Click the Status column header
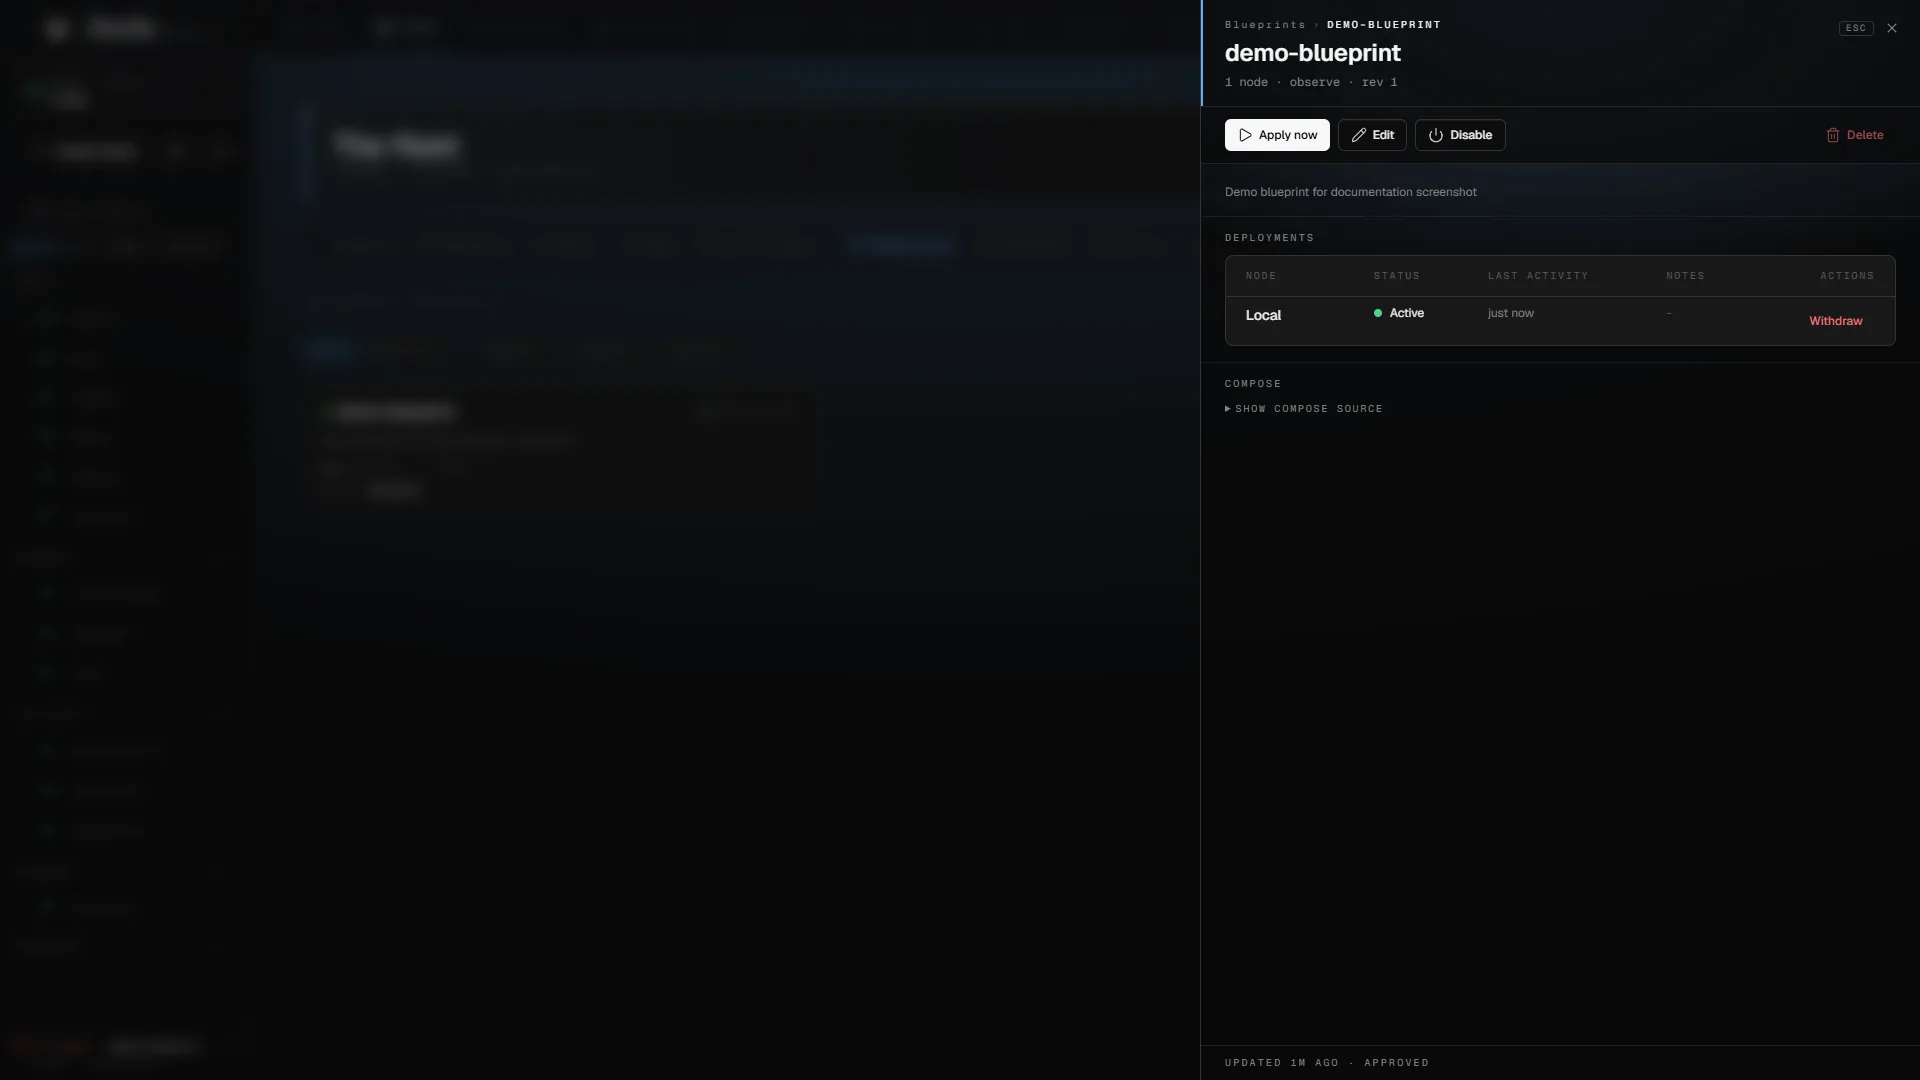 1397,276
